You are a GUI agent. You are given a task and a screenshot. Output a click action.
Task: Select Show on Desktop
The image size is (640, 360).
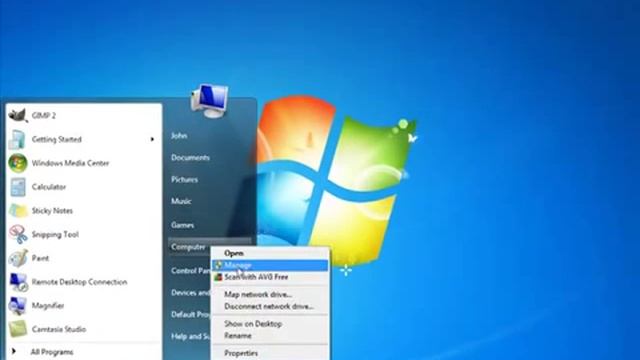270,324
